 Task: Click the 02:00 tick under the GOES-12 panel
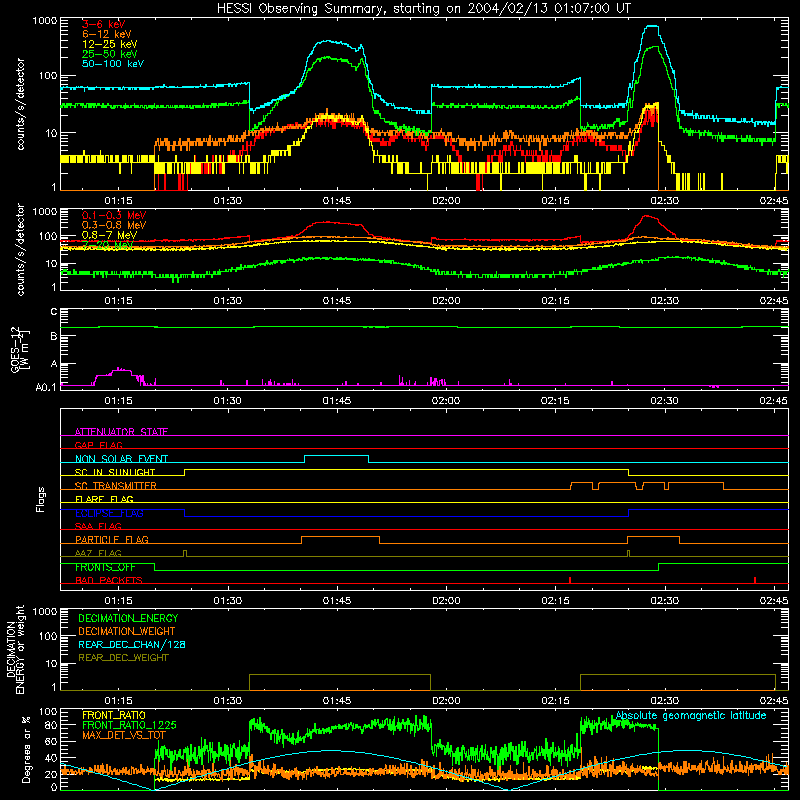coord(446,401)
